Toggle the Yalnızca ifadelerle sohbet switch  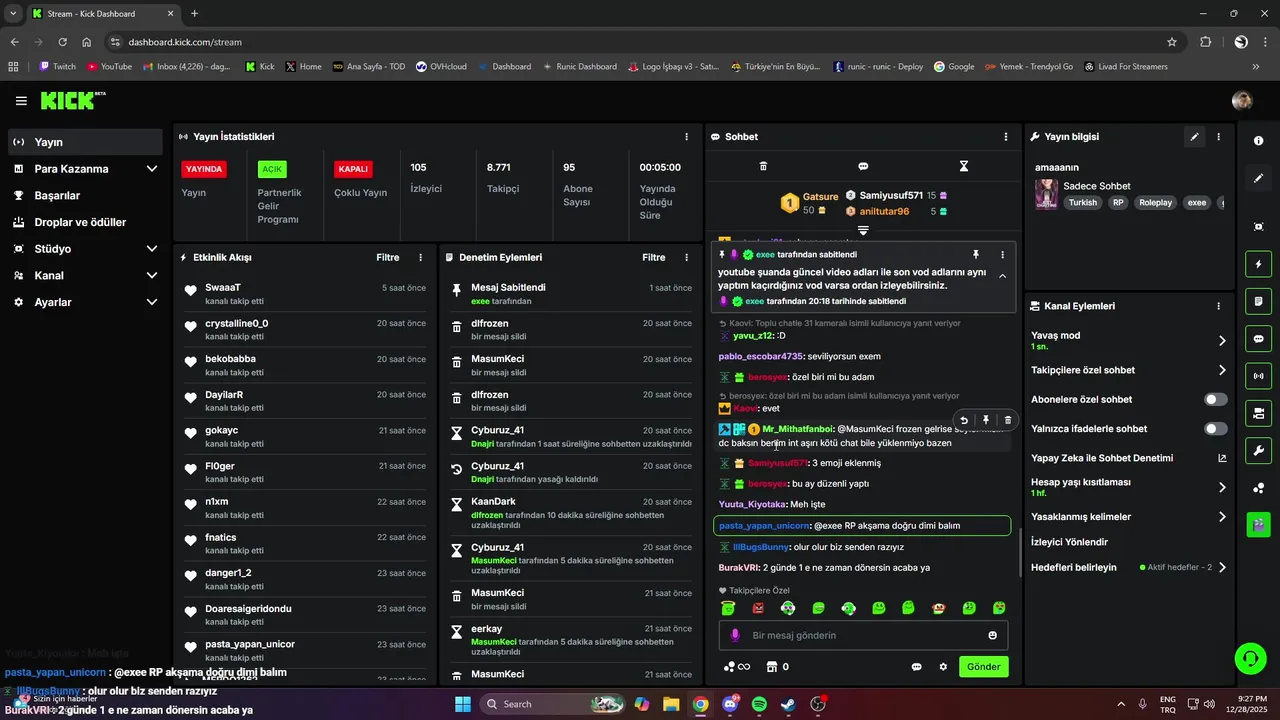[1215, 429]
